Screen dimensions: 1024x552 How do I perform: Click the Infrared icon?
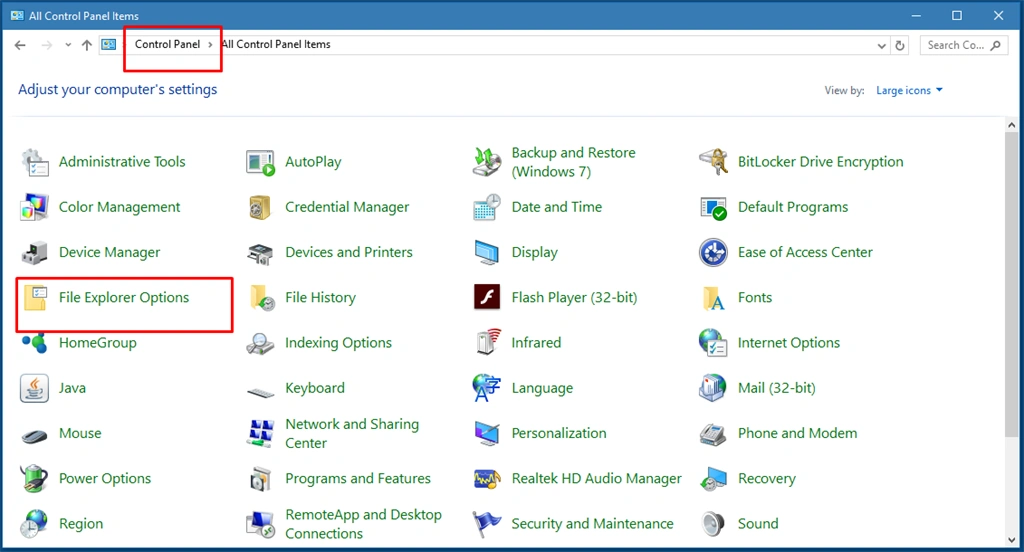tap(488, 342)
